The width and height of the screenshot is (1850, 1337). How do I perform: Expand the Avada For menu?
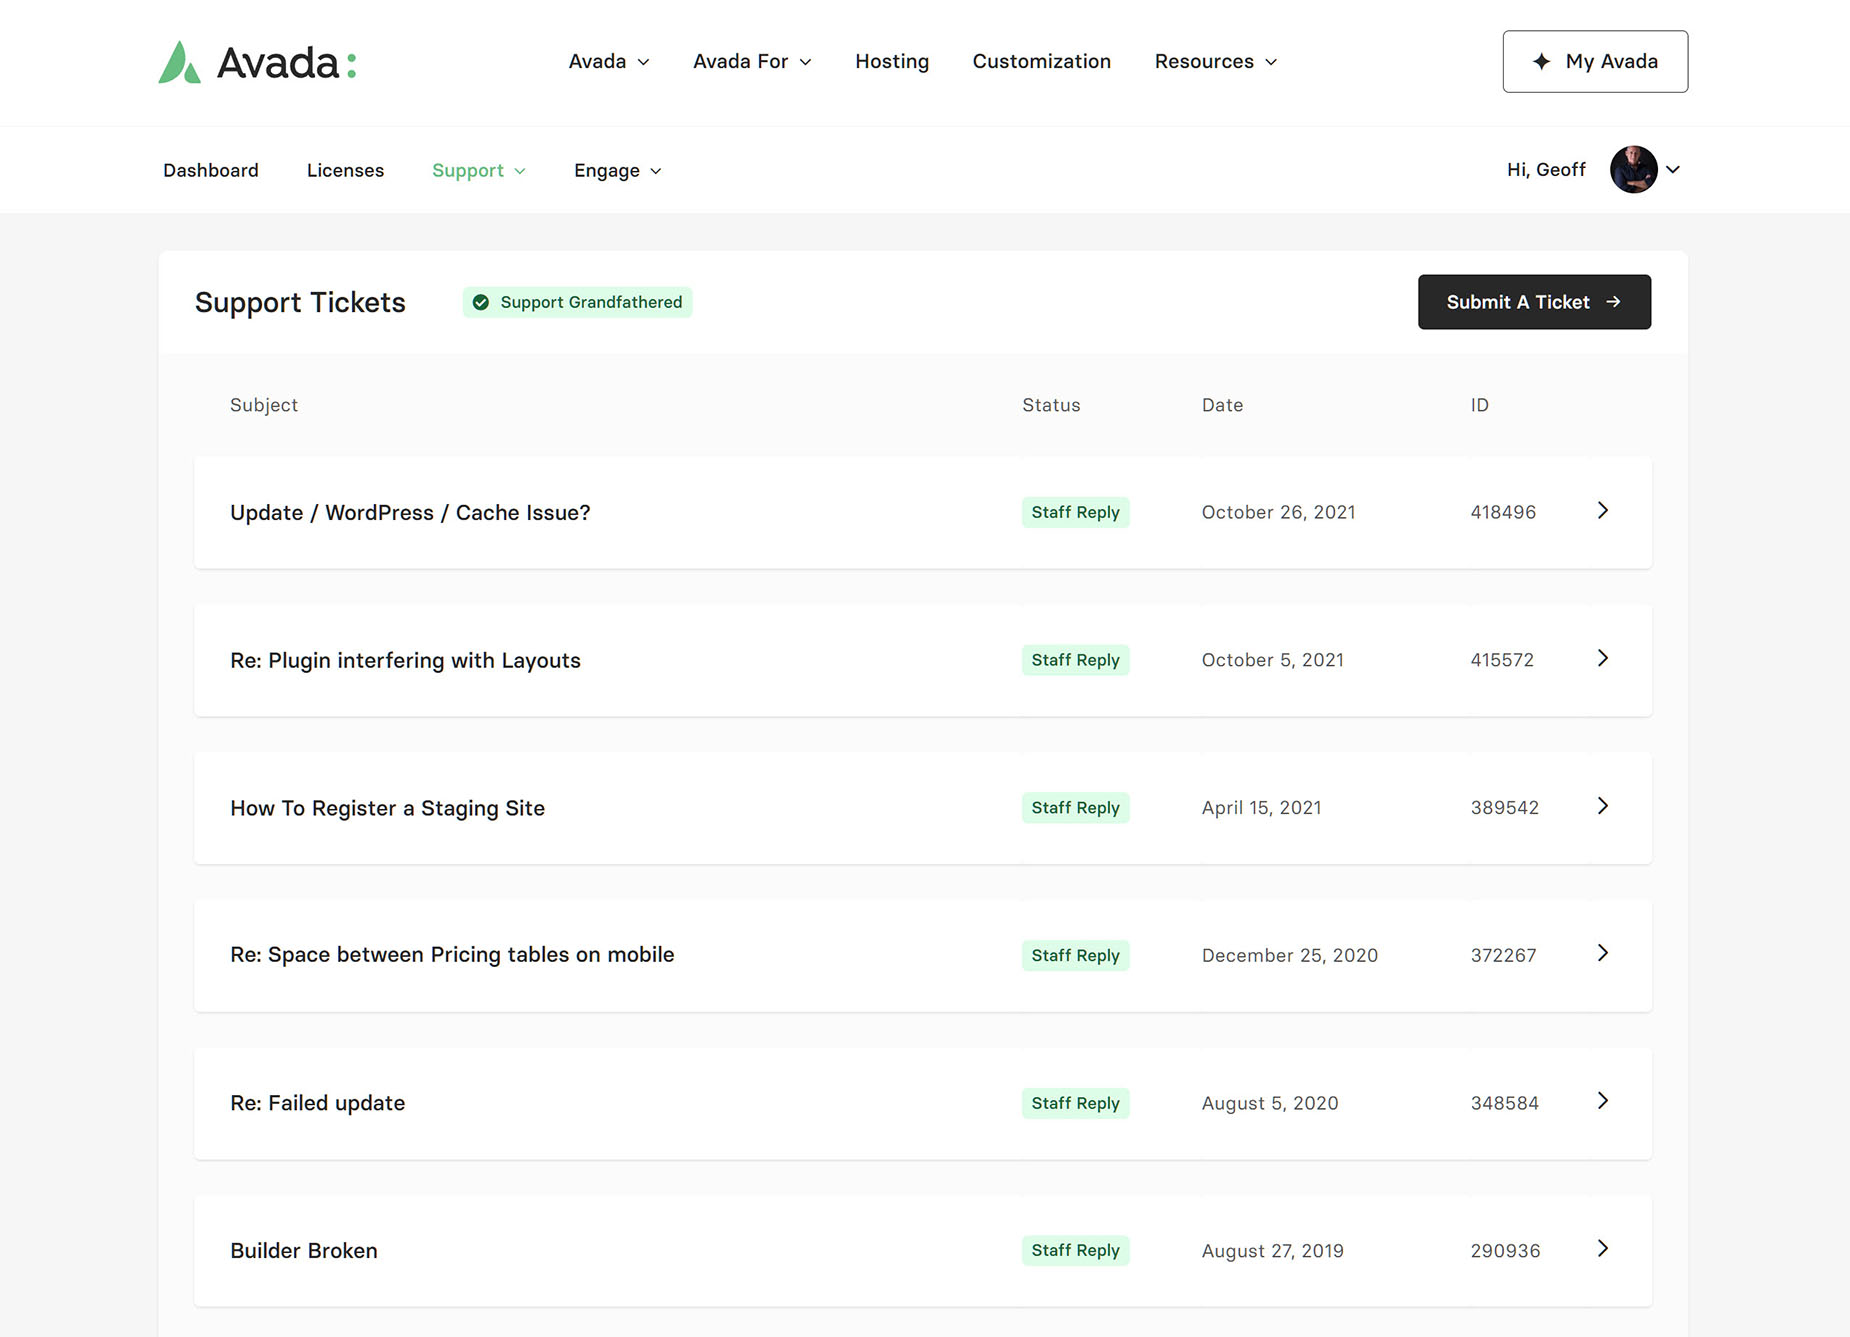point(752,61)
